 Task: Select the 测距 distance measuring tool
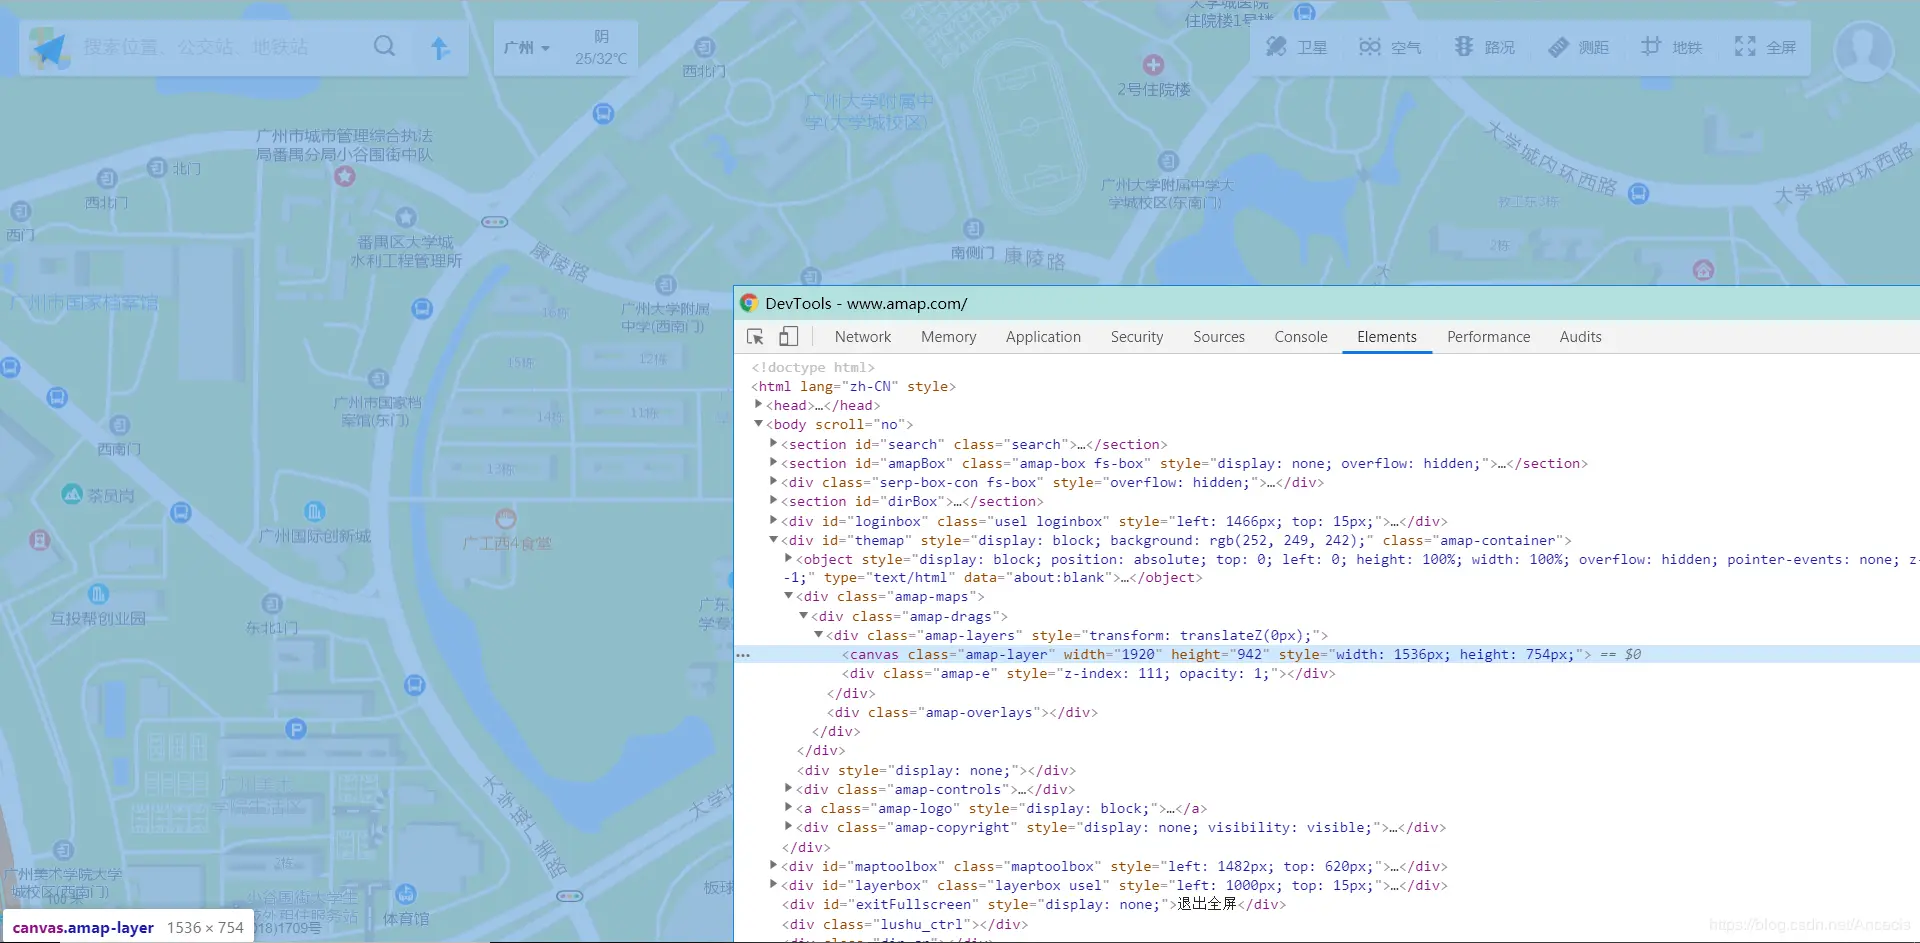click(x=1578, y=47)
